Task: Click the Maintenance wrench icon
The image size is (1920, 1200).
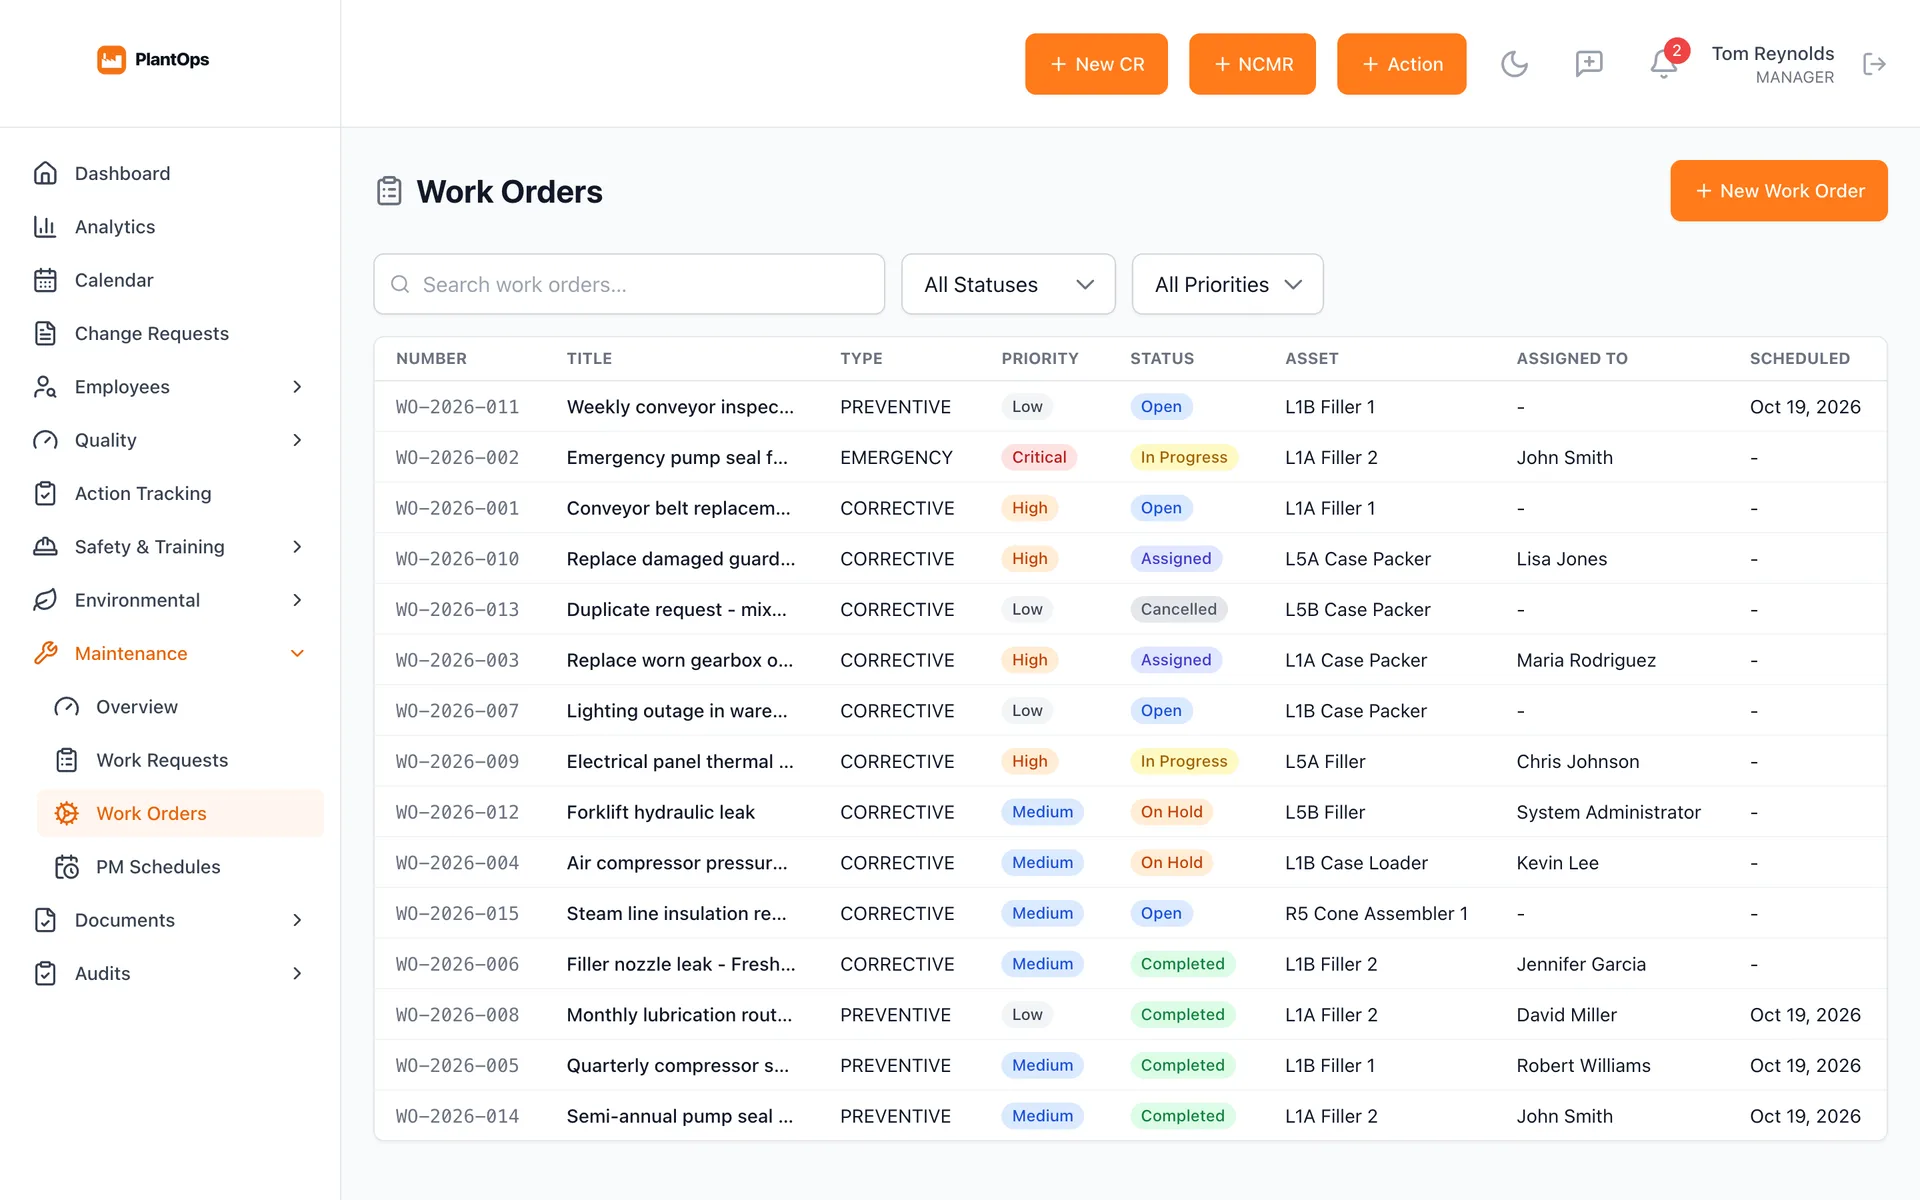Action: 45,653
